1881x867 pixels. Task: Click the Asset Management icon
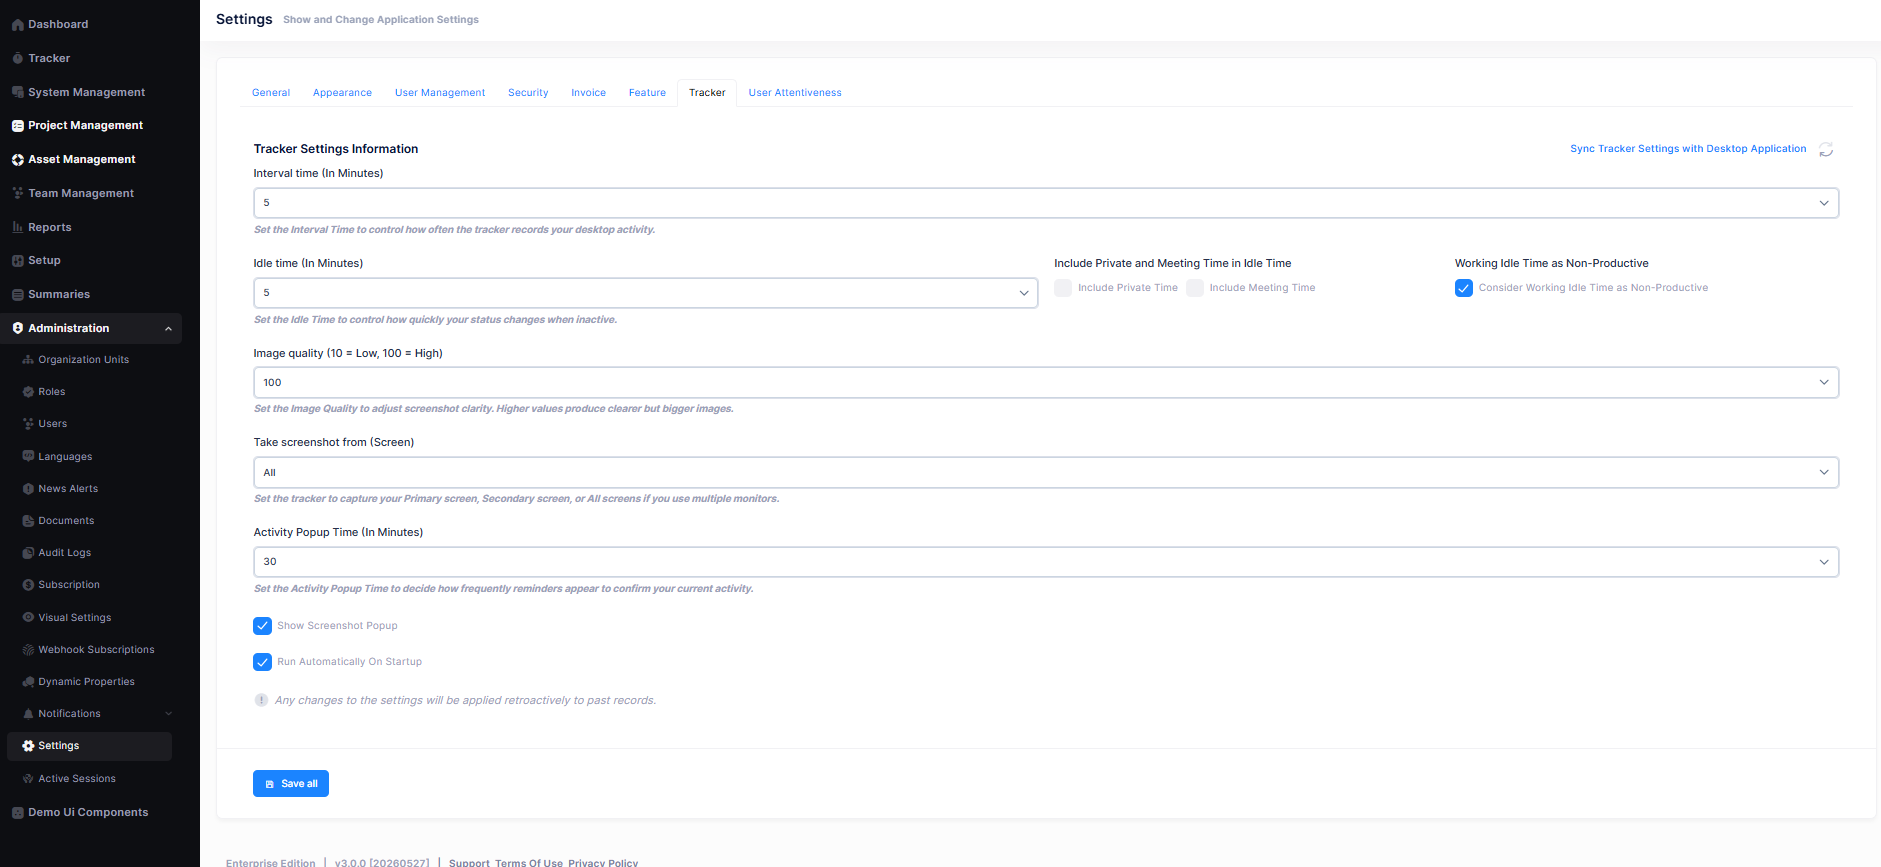17,160
